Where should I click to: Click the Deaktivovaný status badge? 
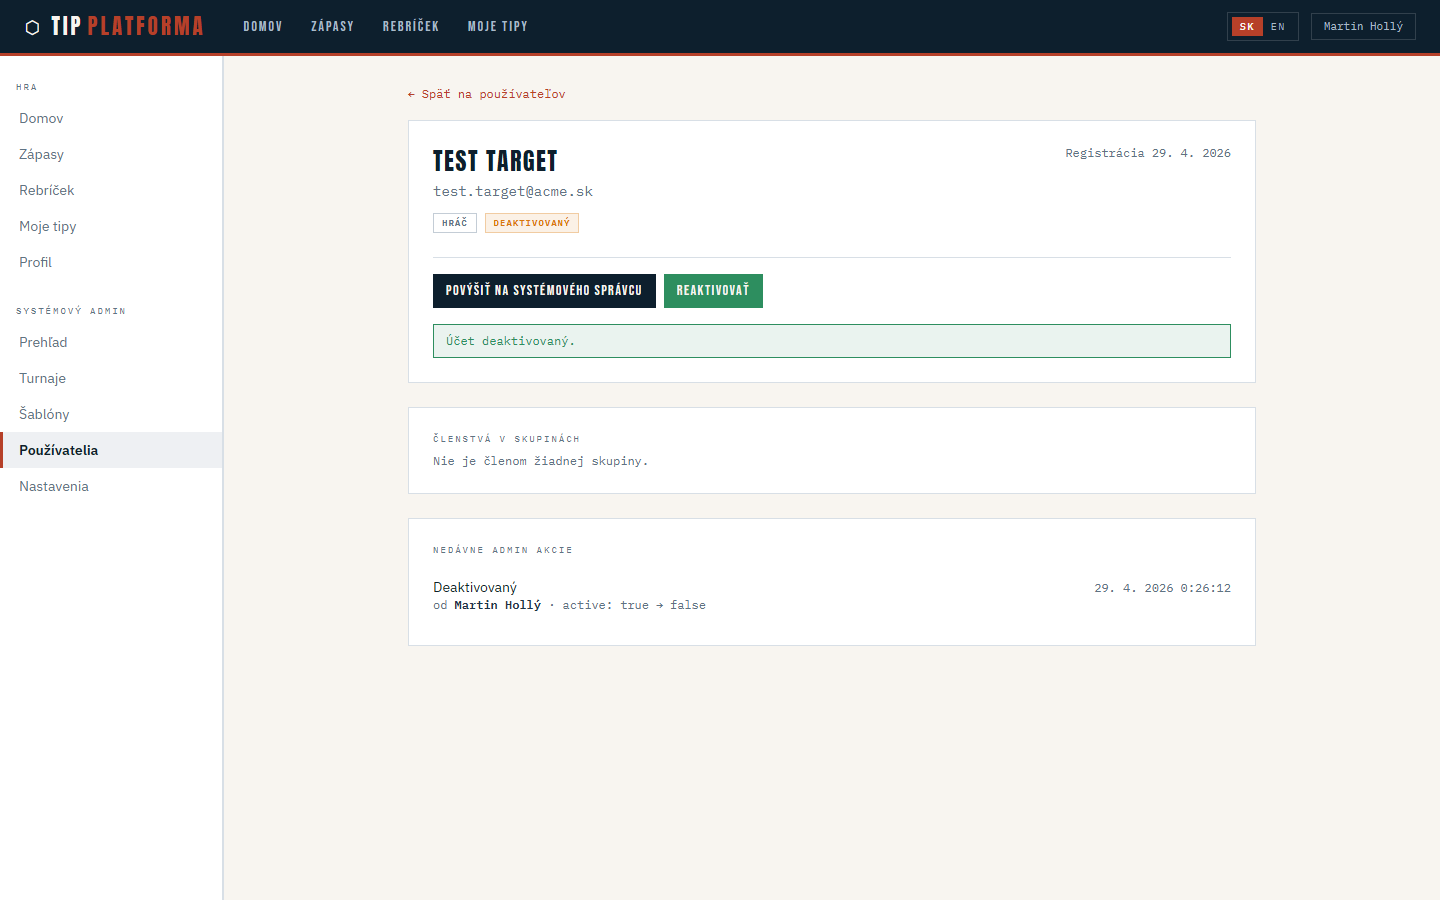(x=531, y=223)
